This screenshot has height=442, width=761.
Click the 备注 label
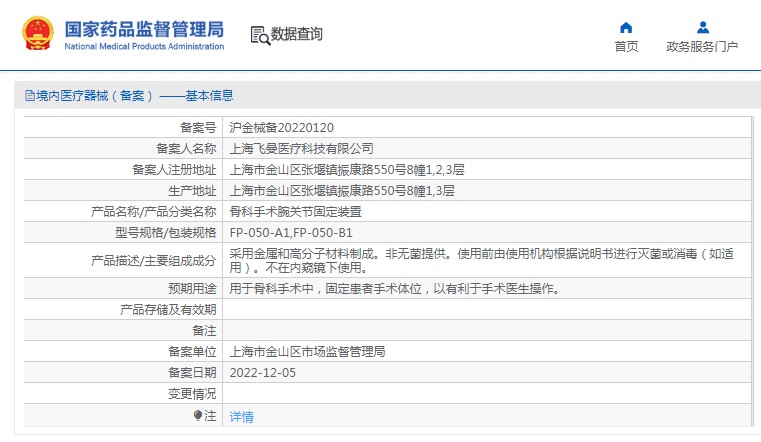pyautogui.click(x=204, y=330)
